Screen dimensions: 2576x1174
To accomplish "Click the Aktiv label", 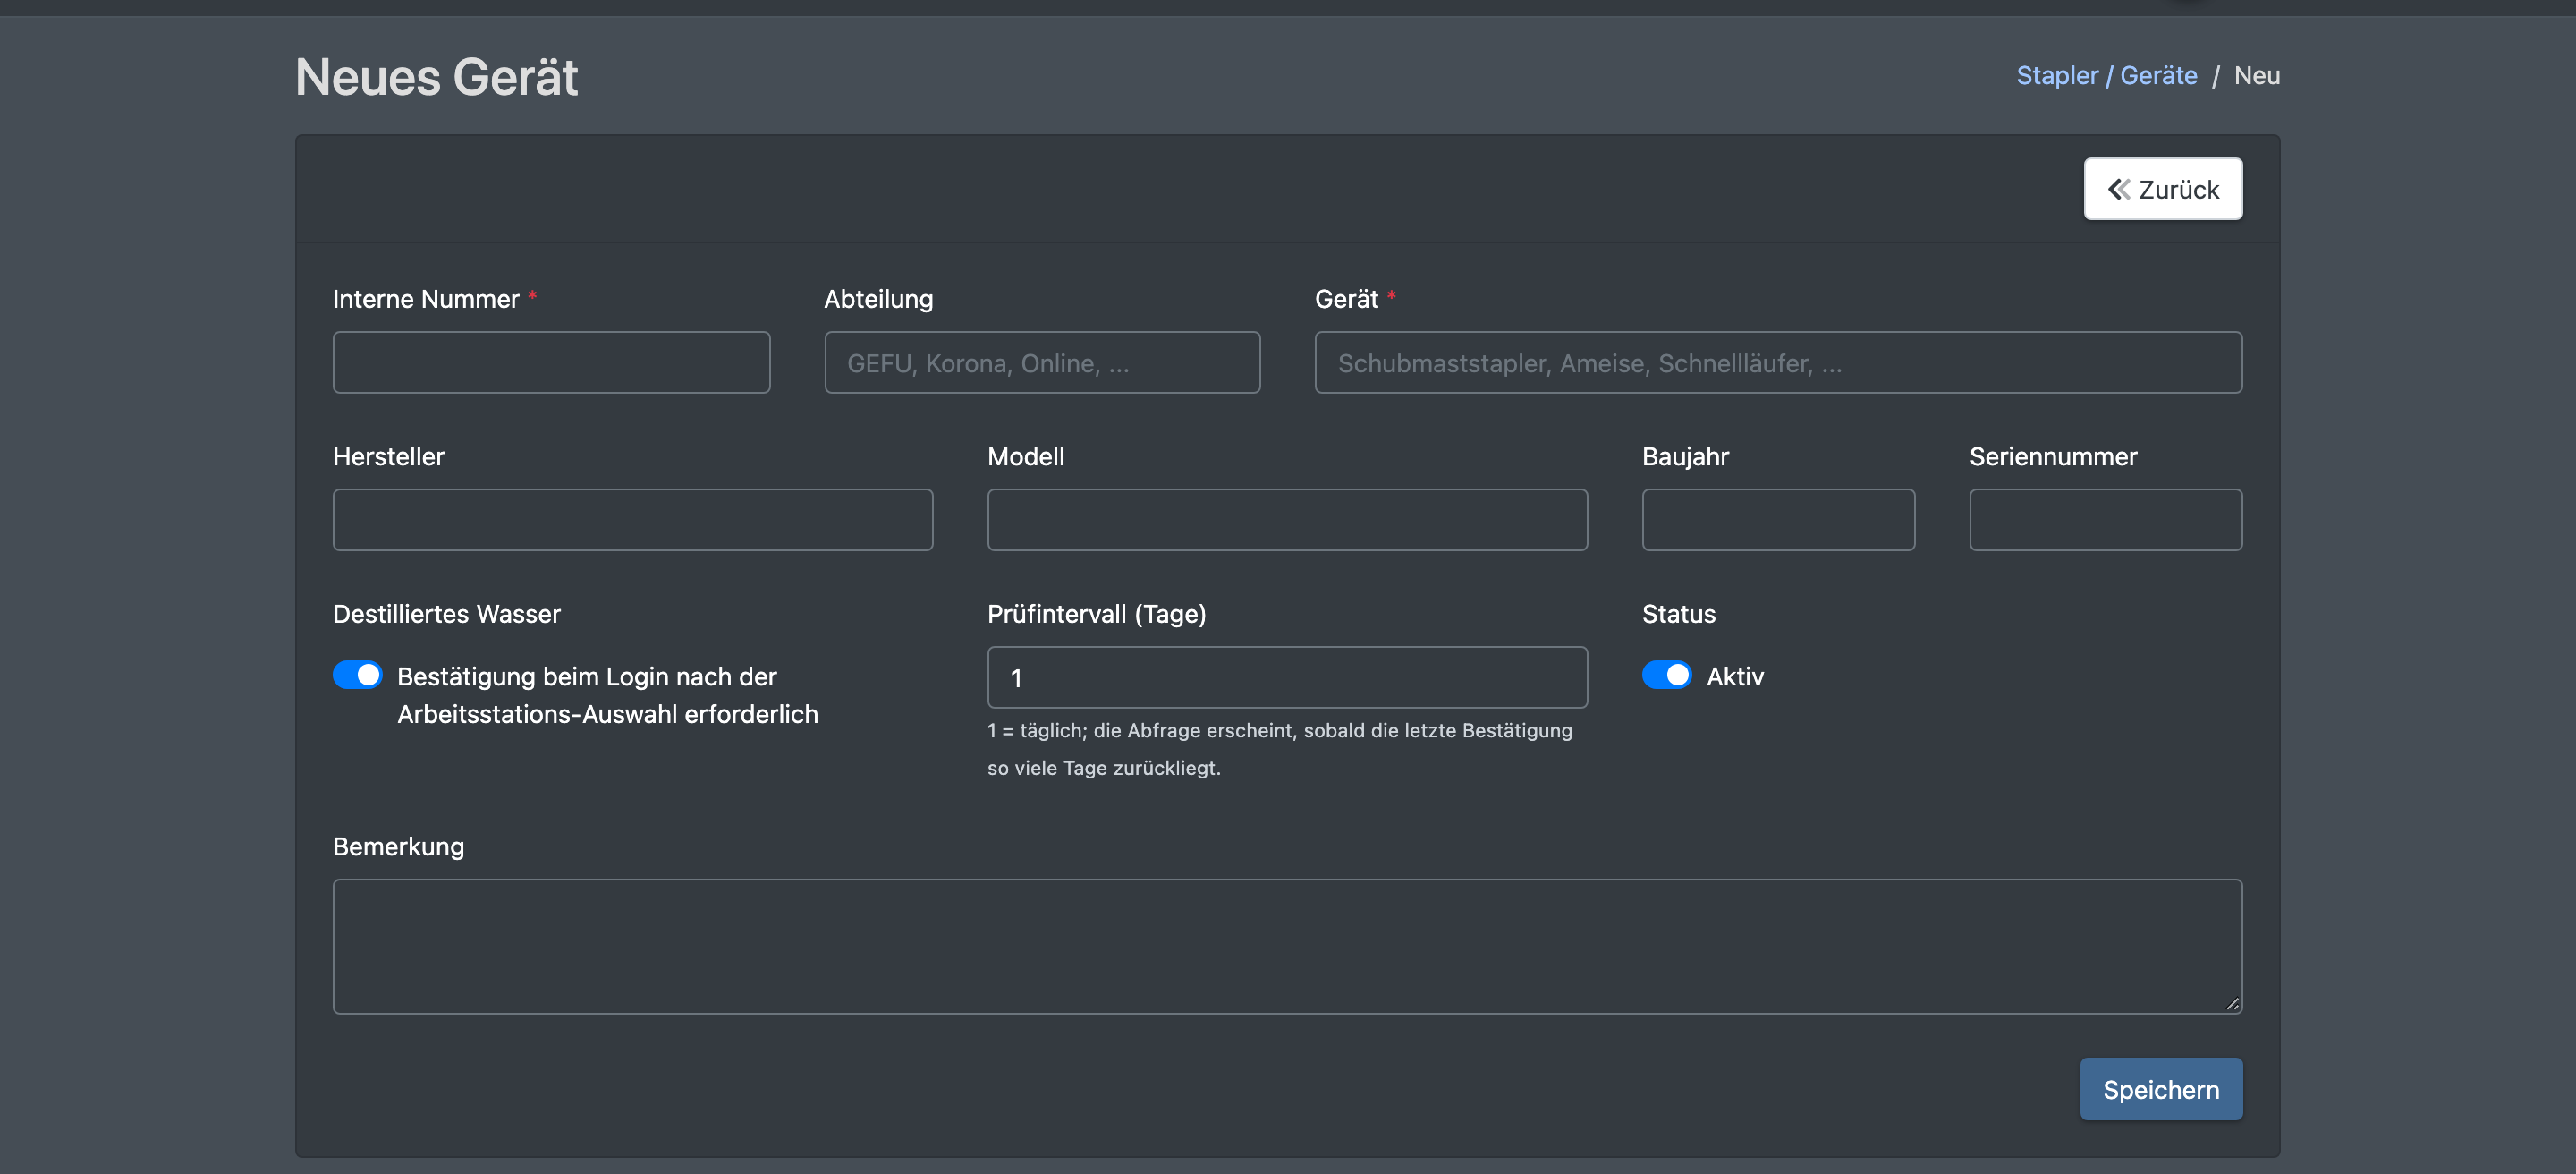I will (x=1735, y=676).
